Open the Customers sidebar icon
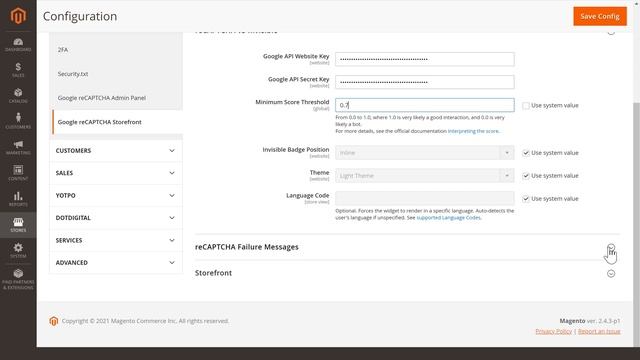 pyautogui.click(x=18, y=121)
